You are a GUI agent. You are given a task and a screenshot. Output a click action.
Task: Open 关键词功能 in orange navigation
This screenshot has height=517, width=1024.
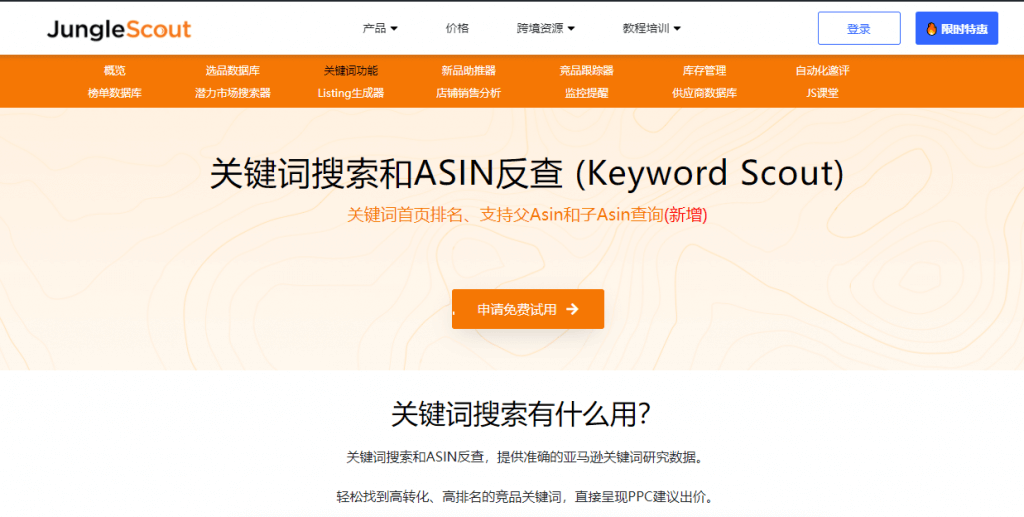tap(351, 70)
